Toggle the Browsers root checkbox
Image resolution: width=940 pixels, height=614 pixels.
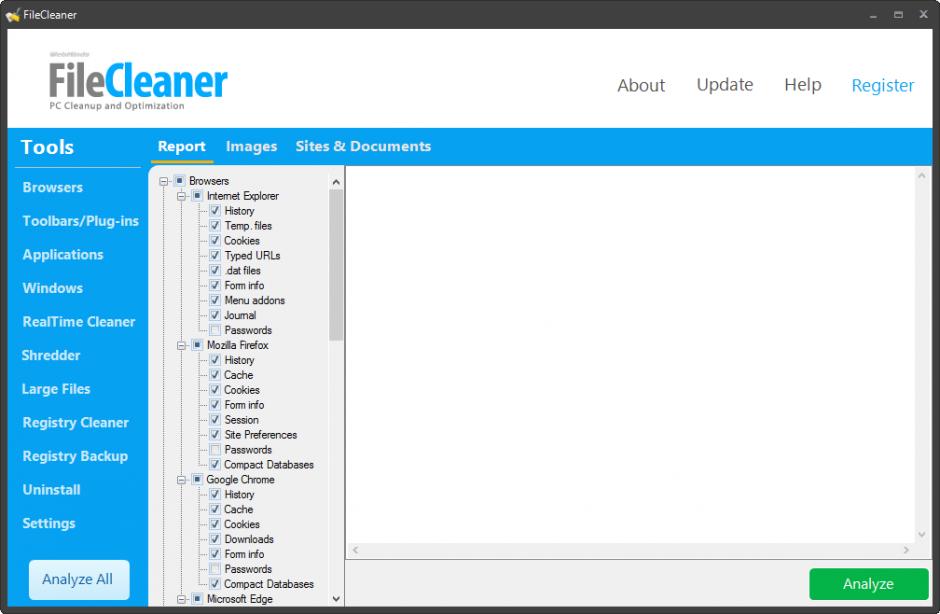pyautogui.click(x=179, y=180)
